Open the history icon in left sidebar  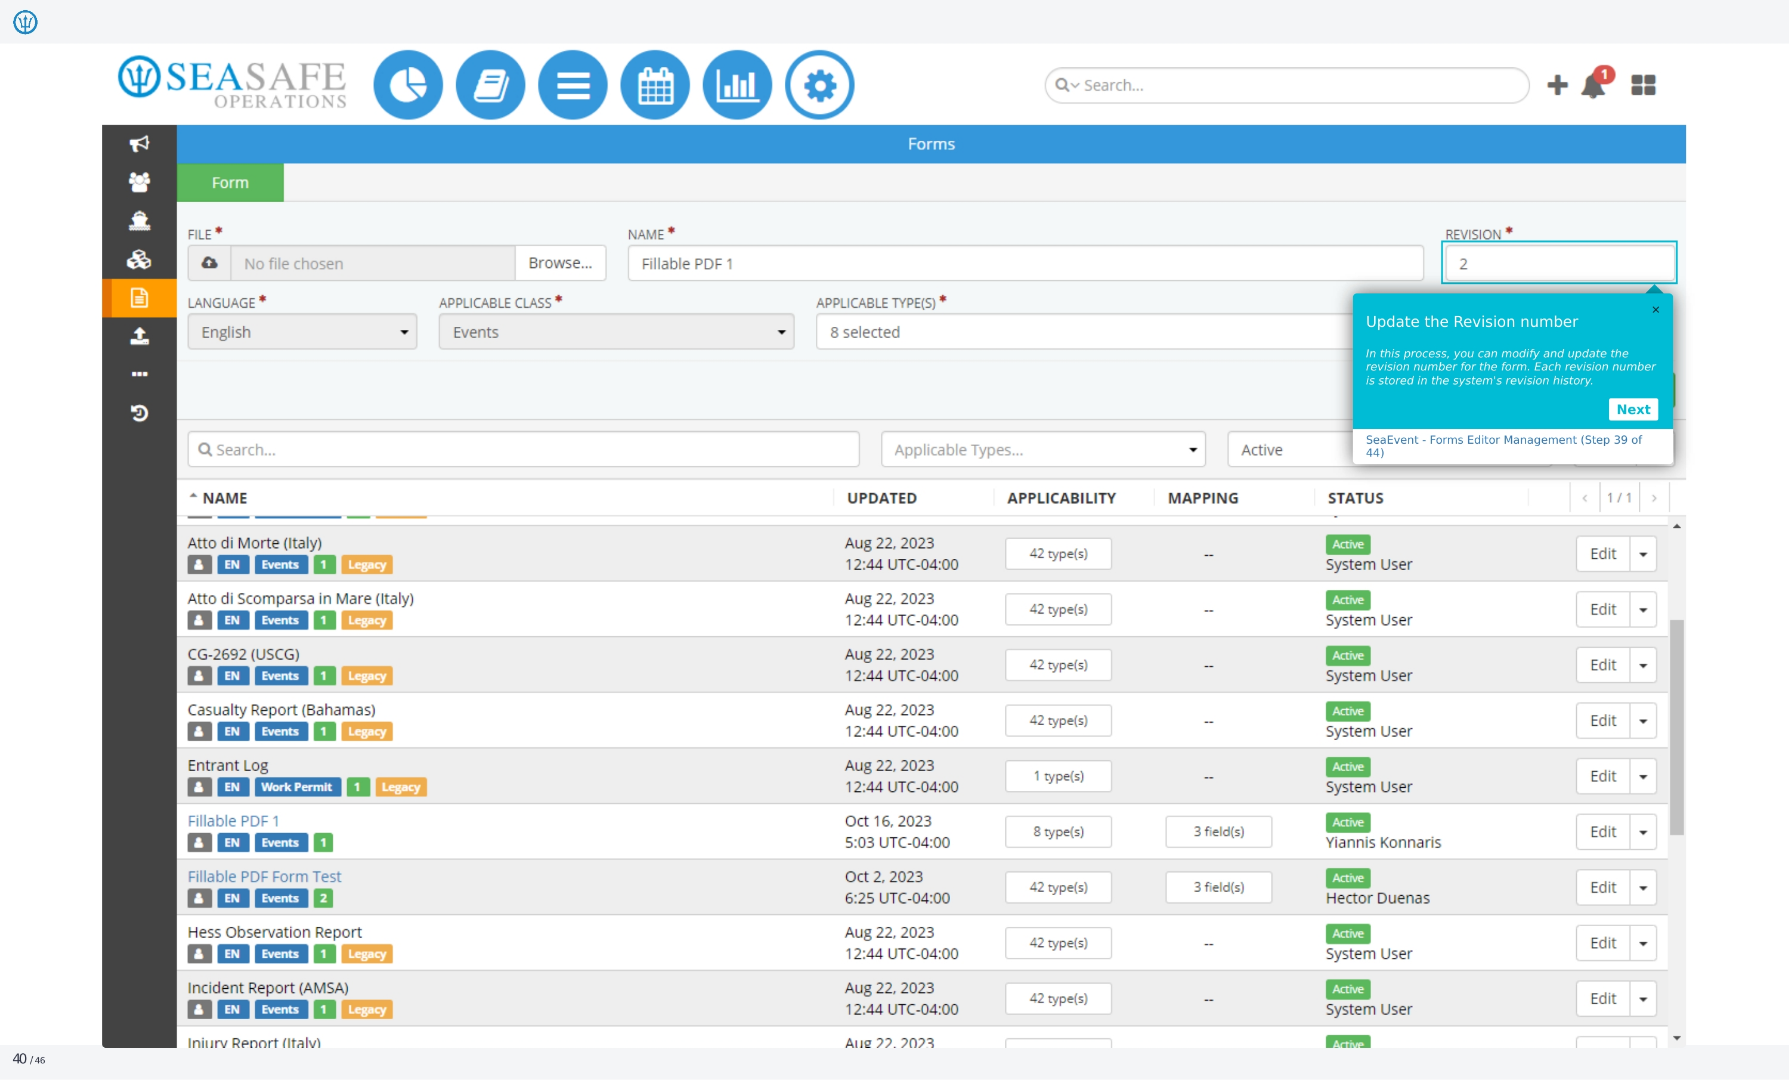click(x=139, y=413)
